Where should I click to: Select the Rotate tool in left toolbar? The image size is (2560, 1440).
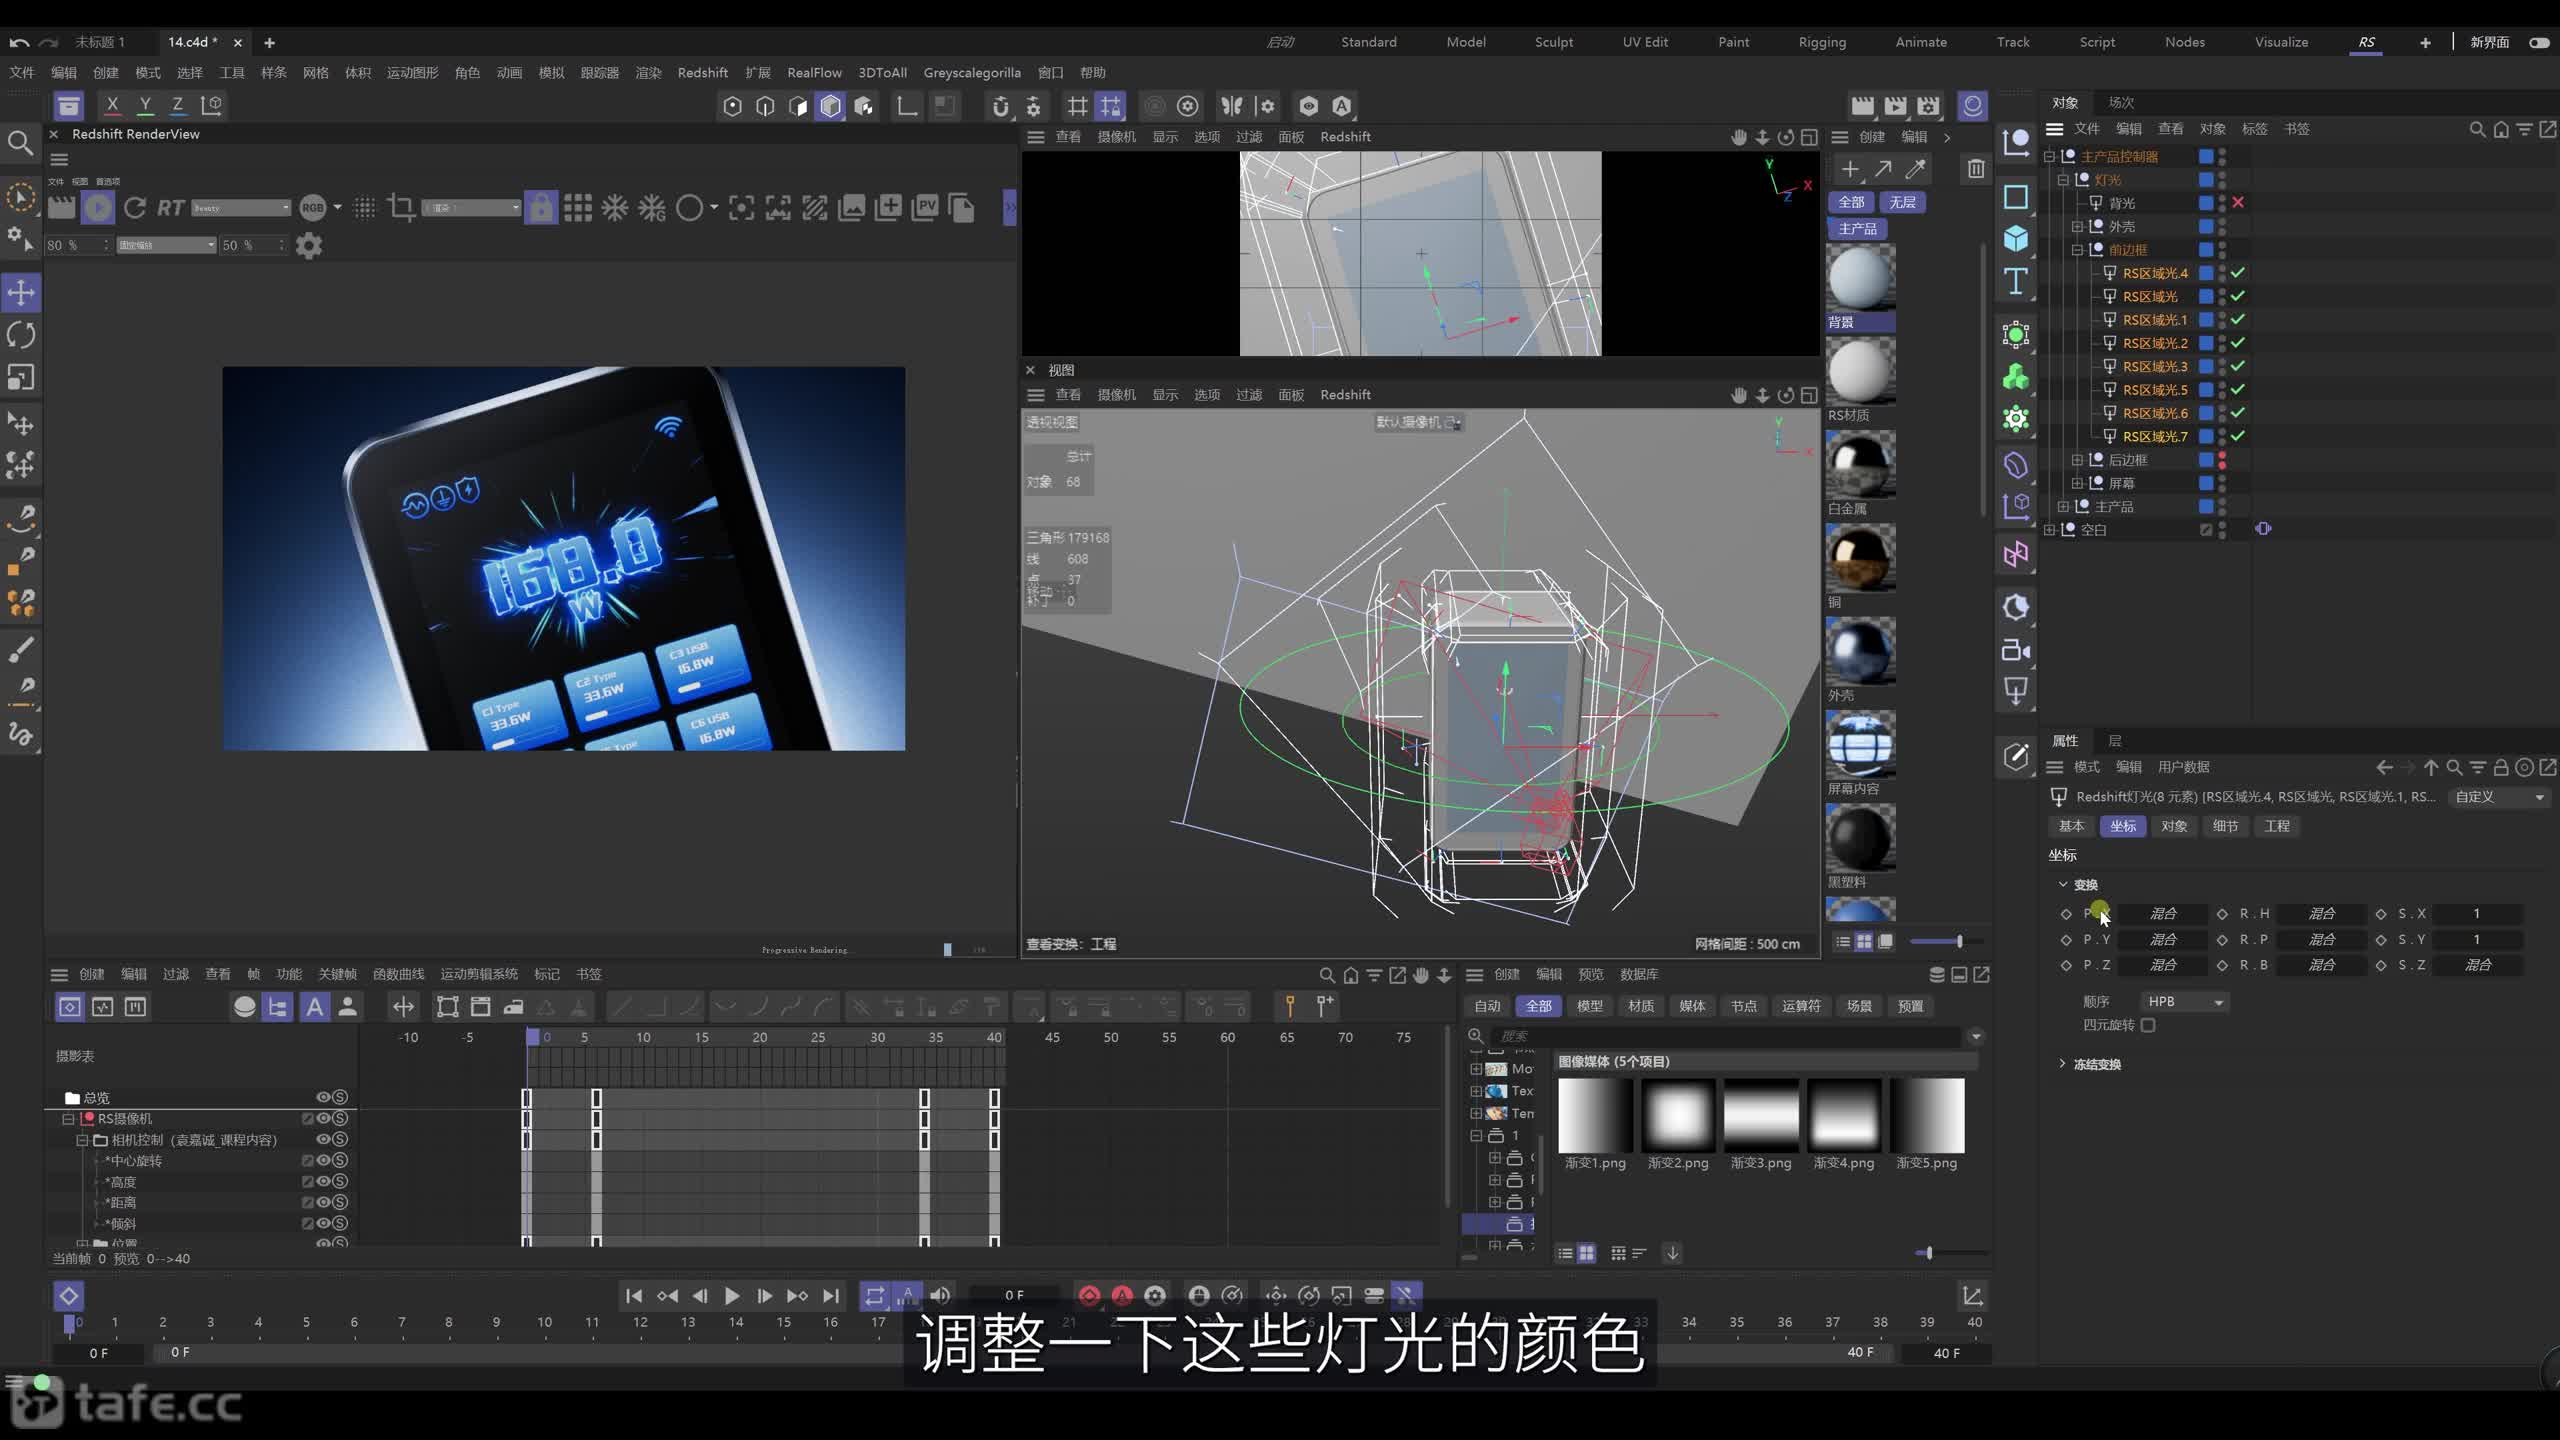coord(21,334)
